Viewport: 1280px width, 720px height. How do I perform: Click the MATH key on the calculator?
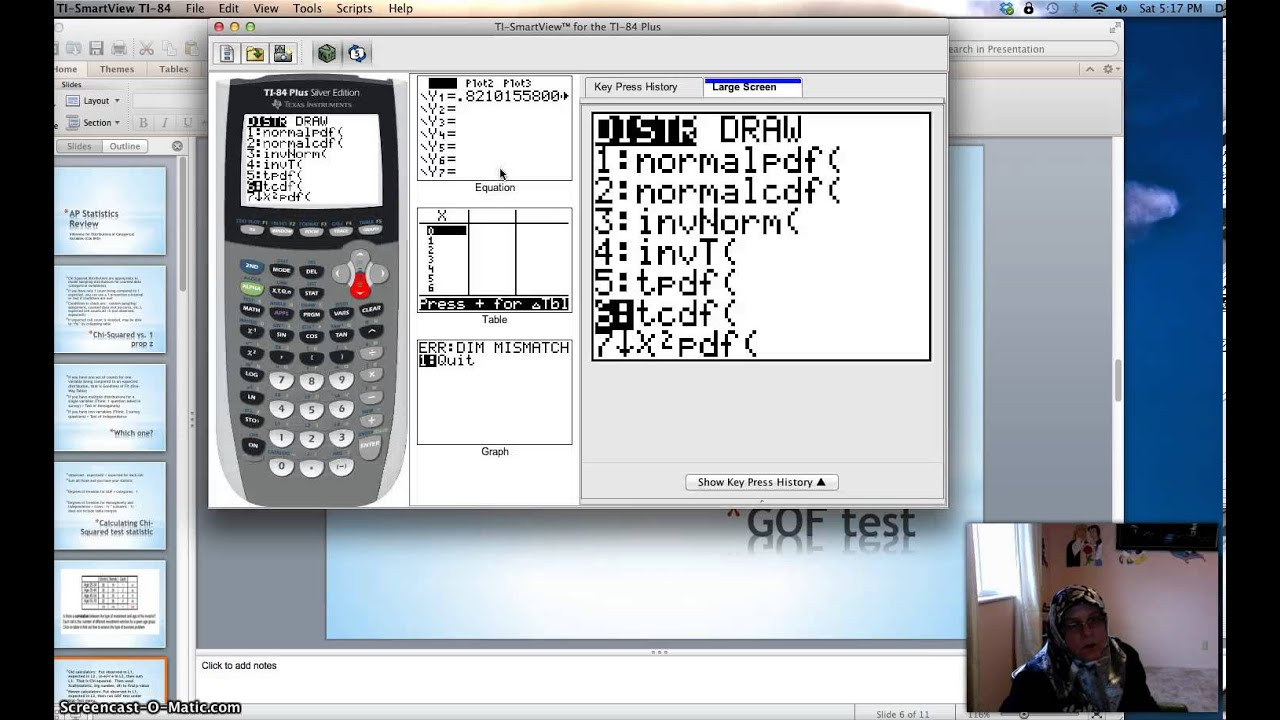(251, 309)
